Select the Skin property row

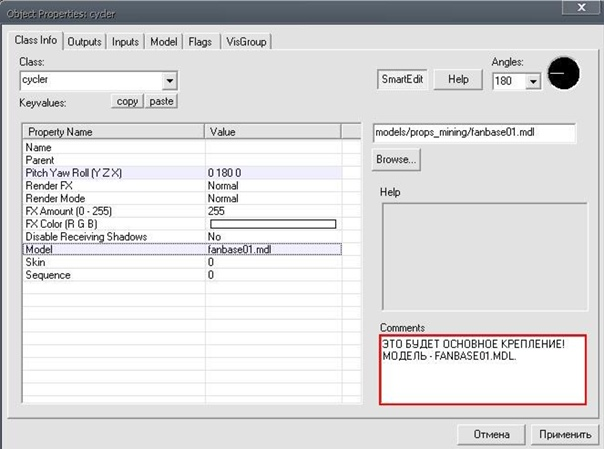[183, 262]
